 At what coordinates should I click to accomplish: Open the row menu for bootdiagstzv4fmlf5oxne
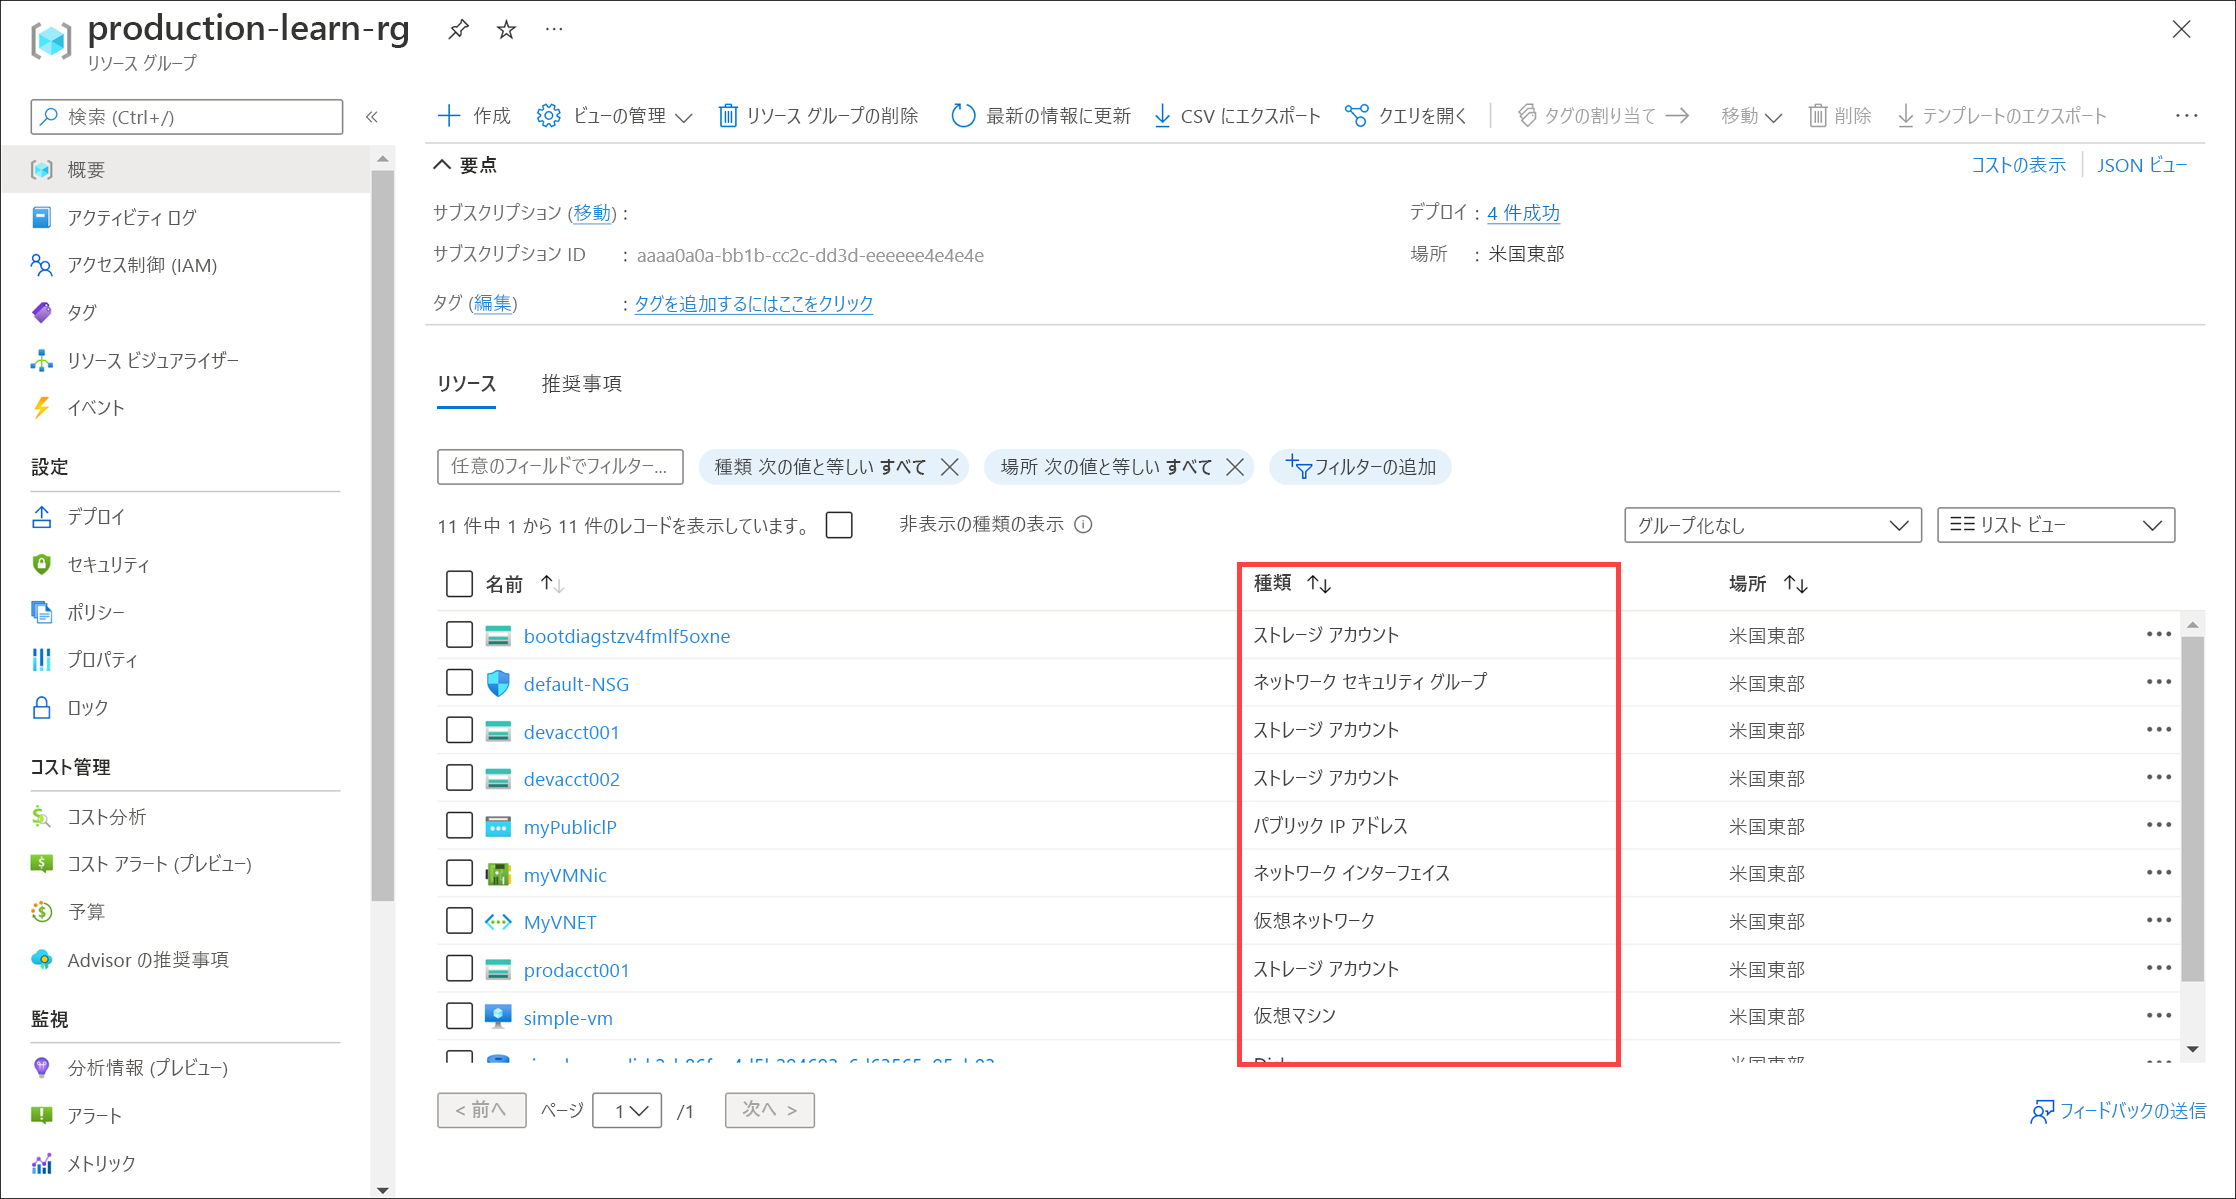[x=2158, y=634]
